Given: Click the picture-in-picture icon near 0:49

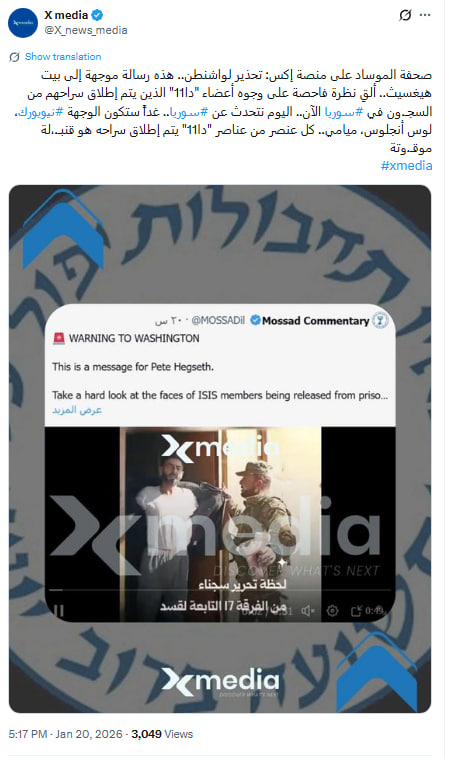Looking at the screenshot, I should pyautogui.click(x=356, y=611).
